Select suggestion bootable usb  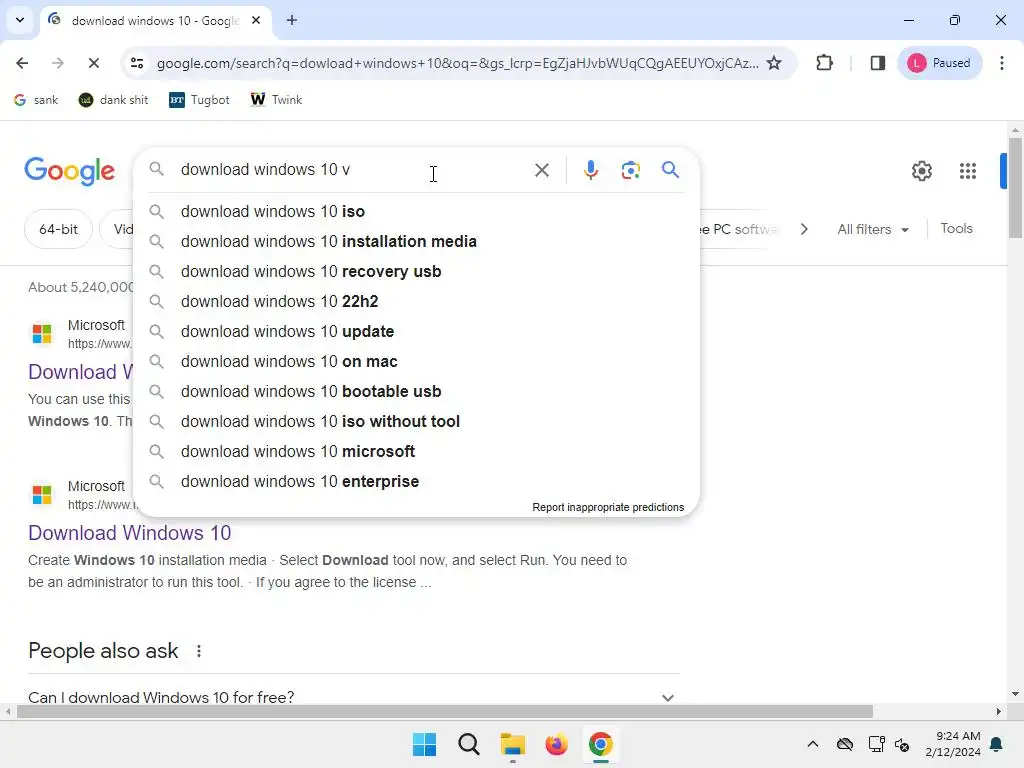[x=416, y=392]
